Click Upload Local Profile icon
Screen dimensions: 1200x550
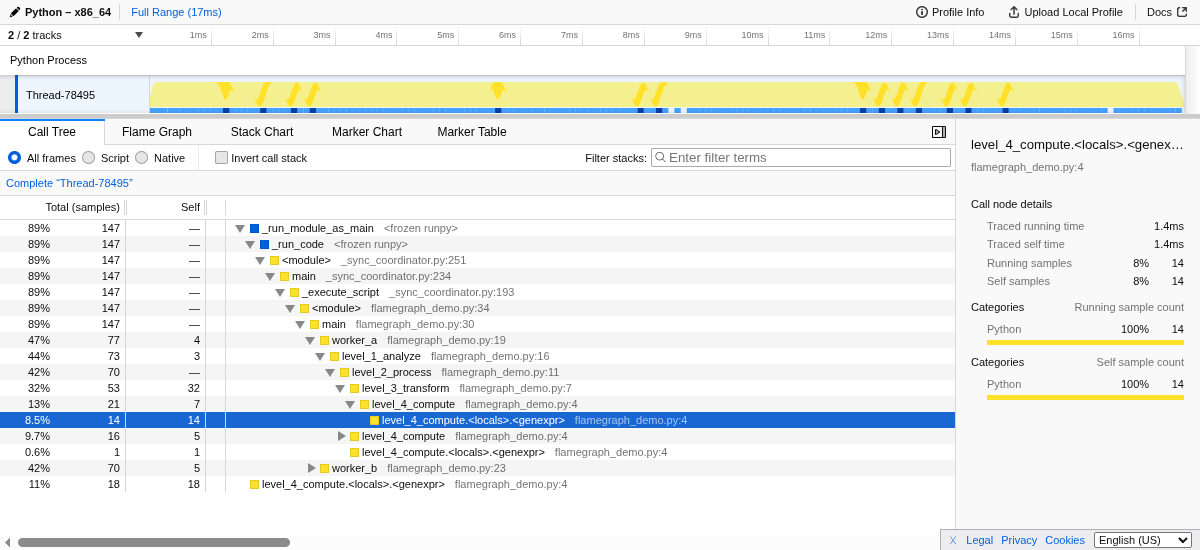pyautogui.click(x=1014, y=12)
